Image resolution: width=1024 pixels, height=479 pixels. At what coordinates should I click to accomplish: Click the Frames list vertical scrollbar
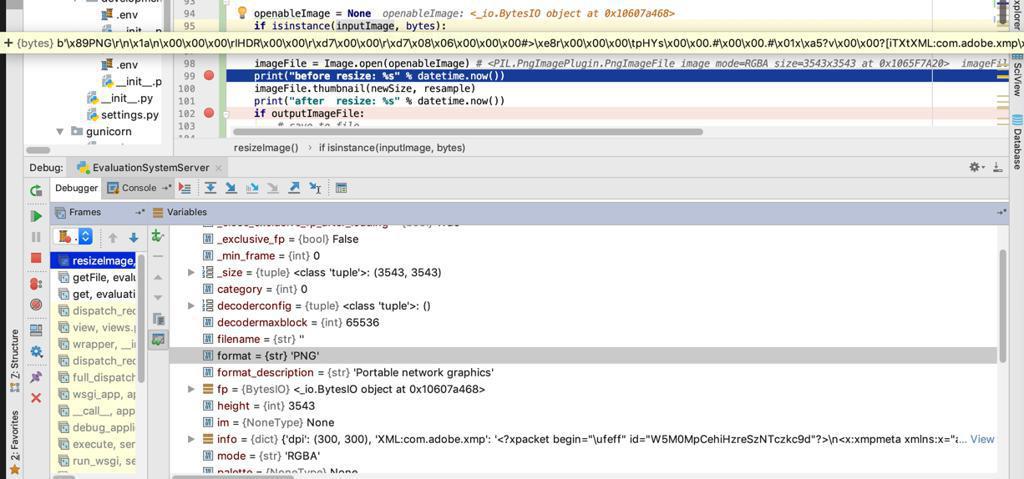[140, 320]
